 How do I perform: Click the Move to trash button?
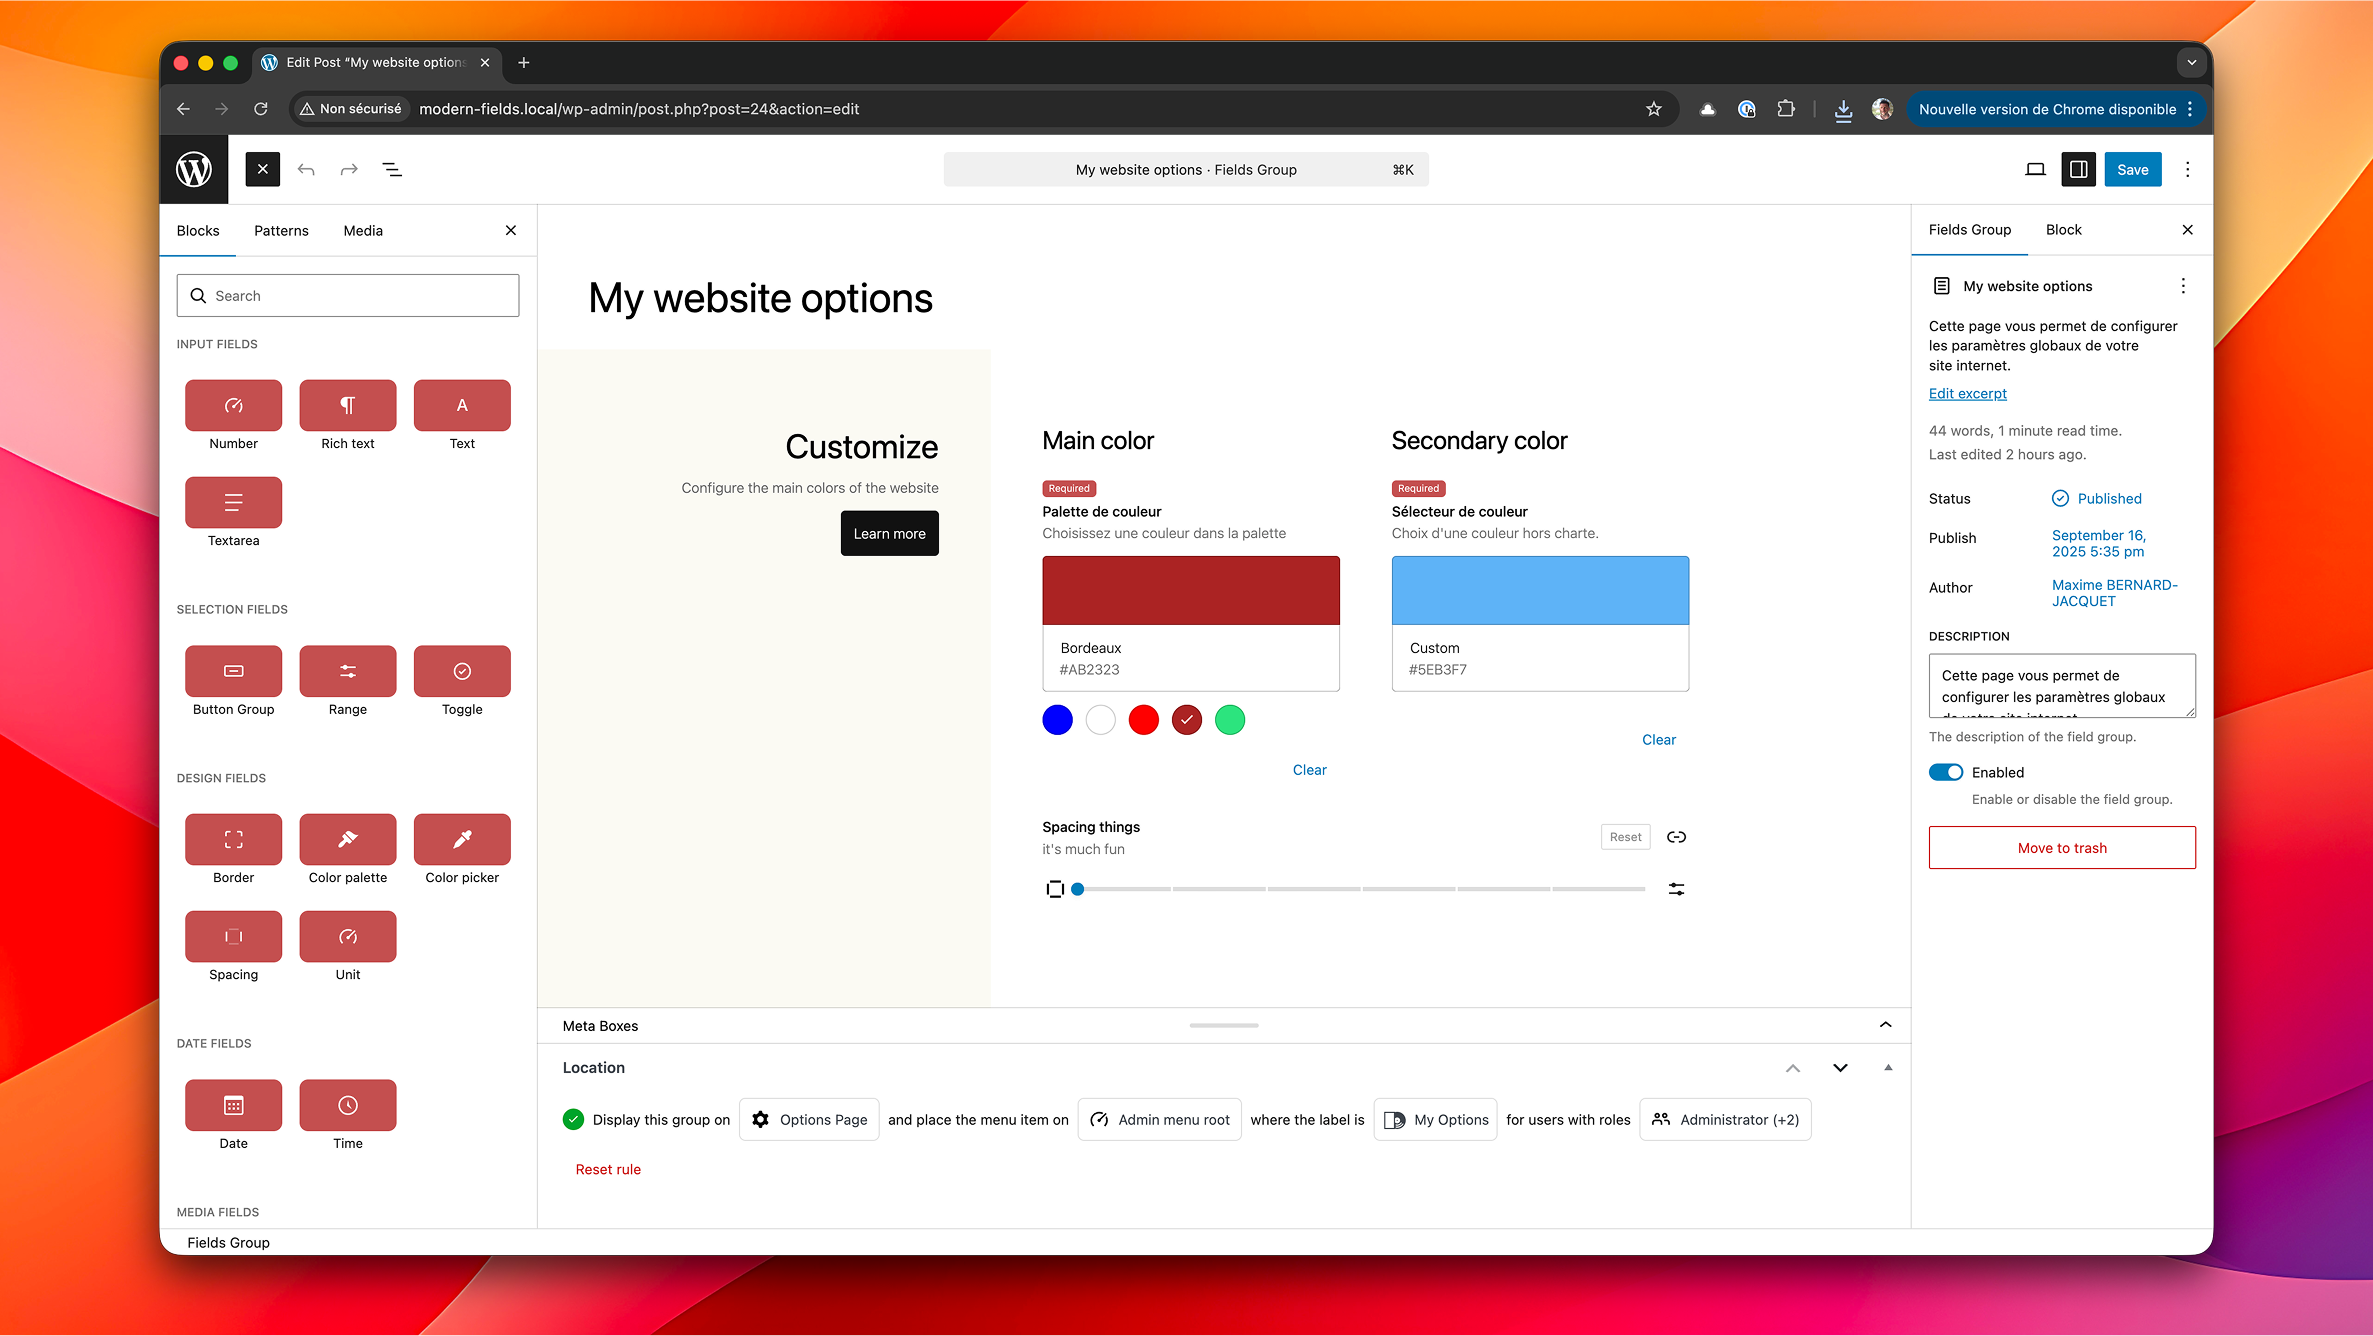2061,848
